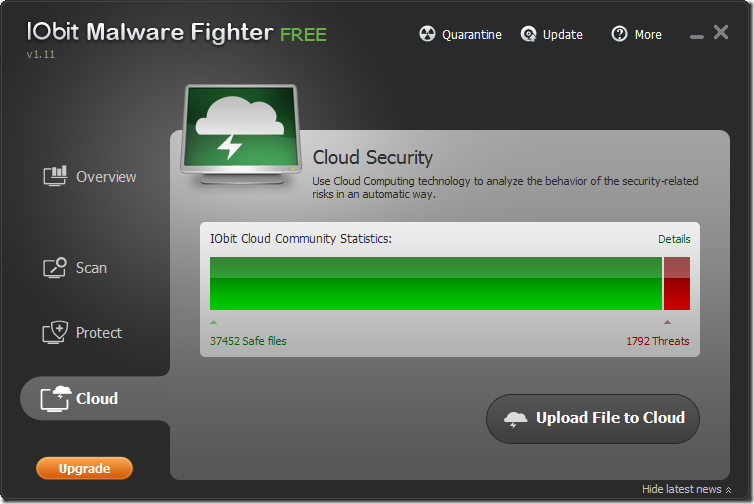
Task: Click the Quarantine radiation icon
Action: pos(427,34)
